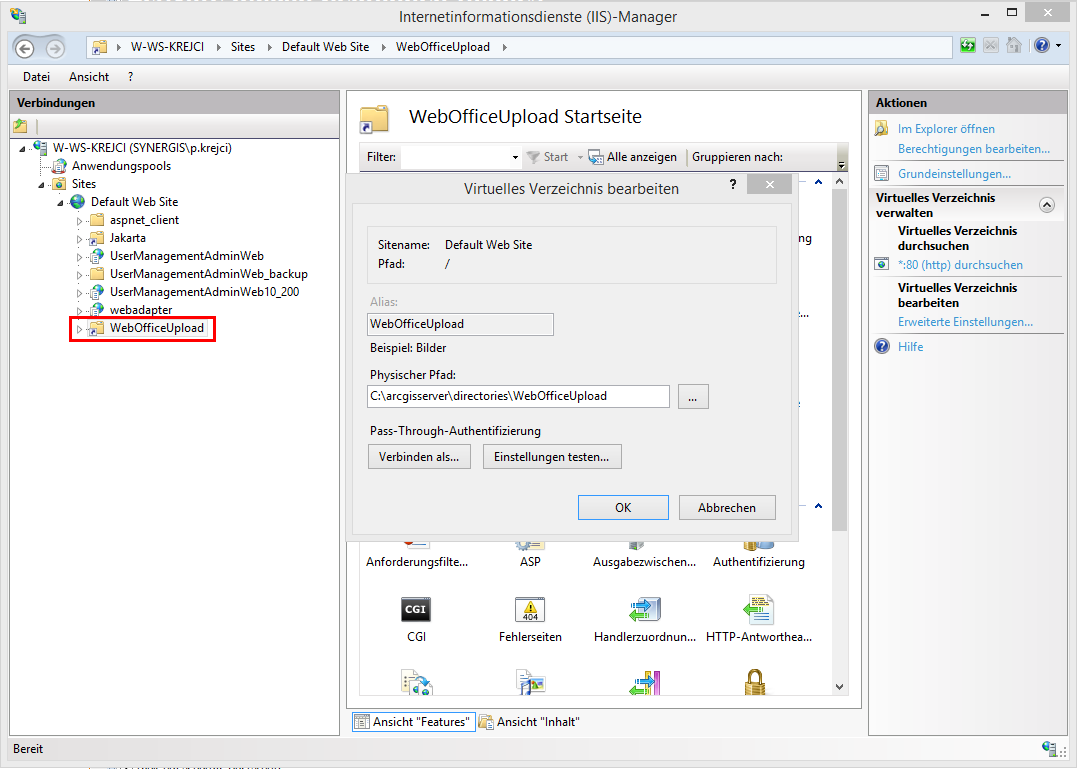Click the refresh icon in address bar
The image size is (1077, 769).
[x=967, y=46]
